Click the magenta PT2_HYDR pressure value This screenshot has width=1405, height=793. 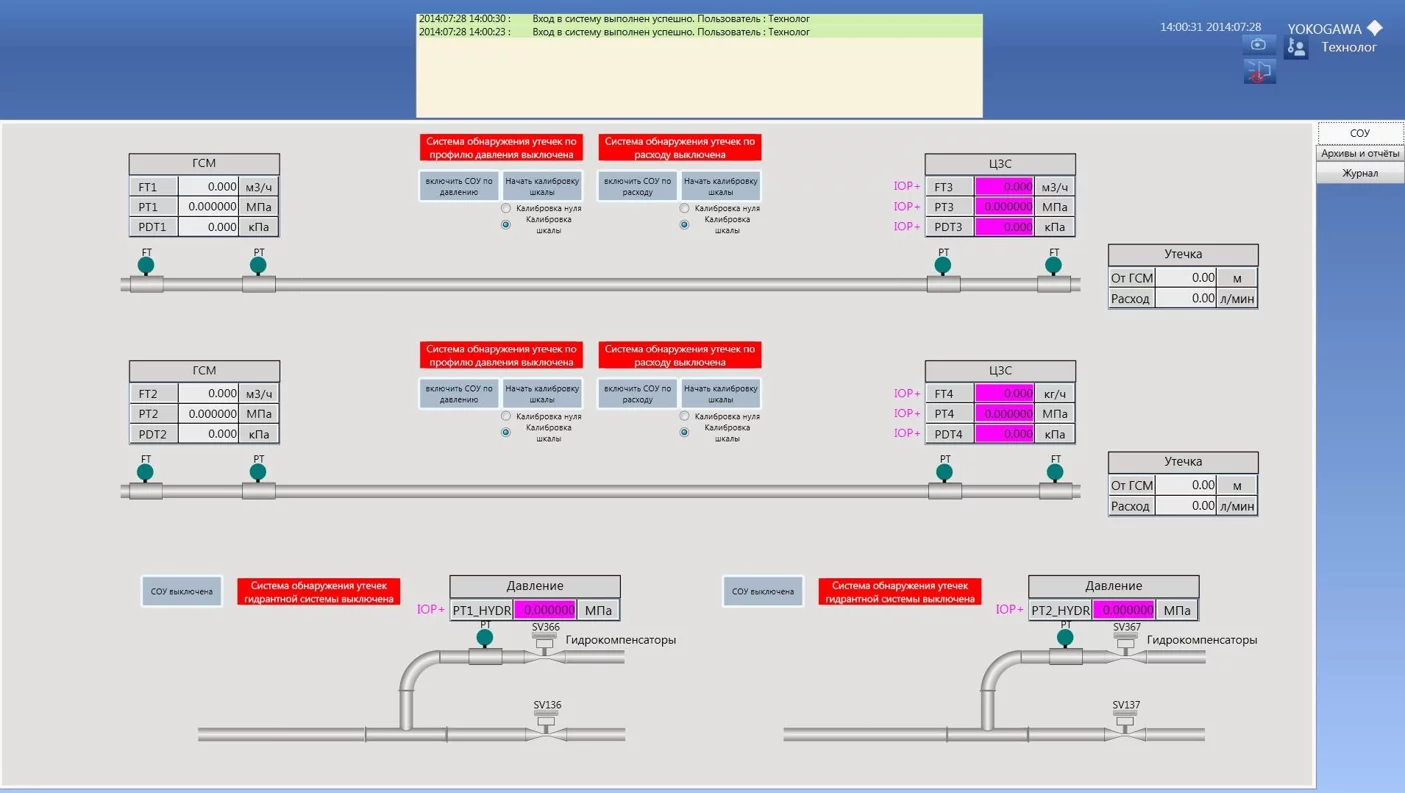click(1124, 610)
